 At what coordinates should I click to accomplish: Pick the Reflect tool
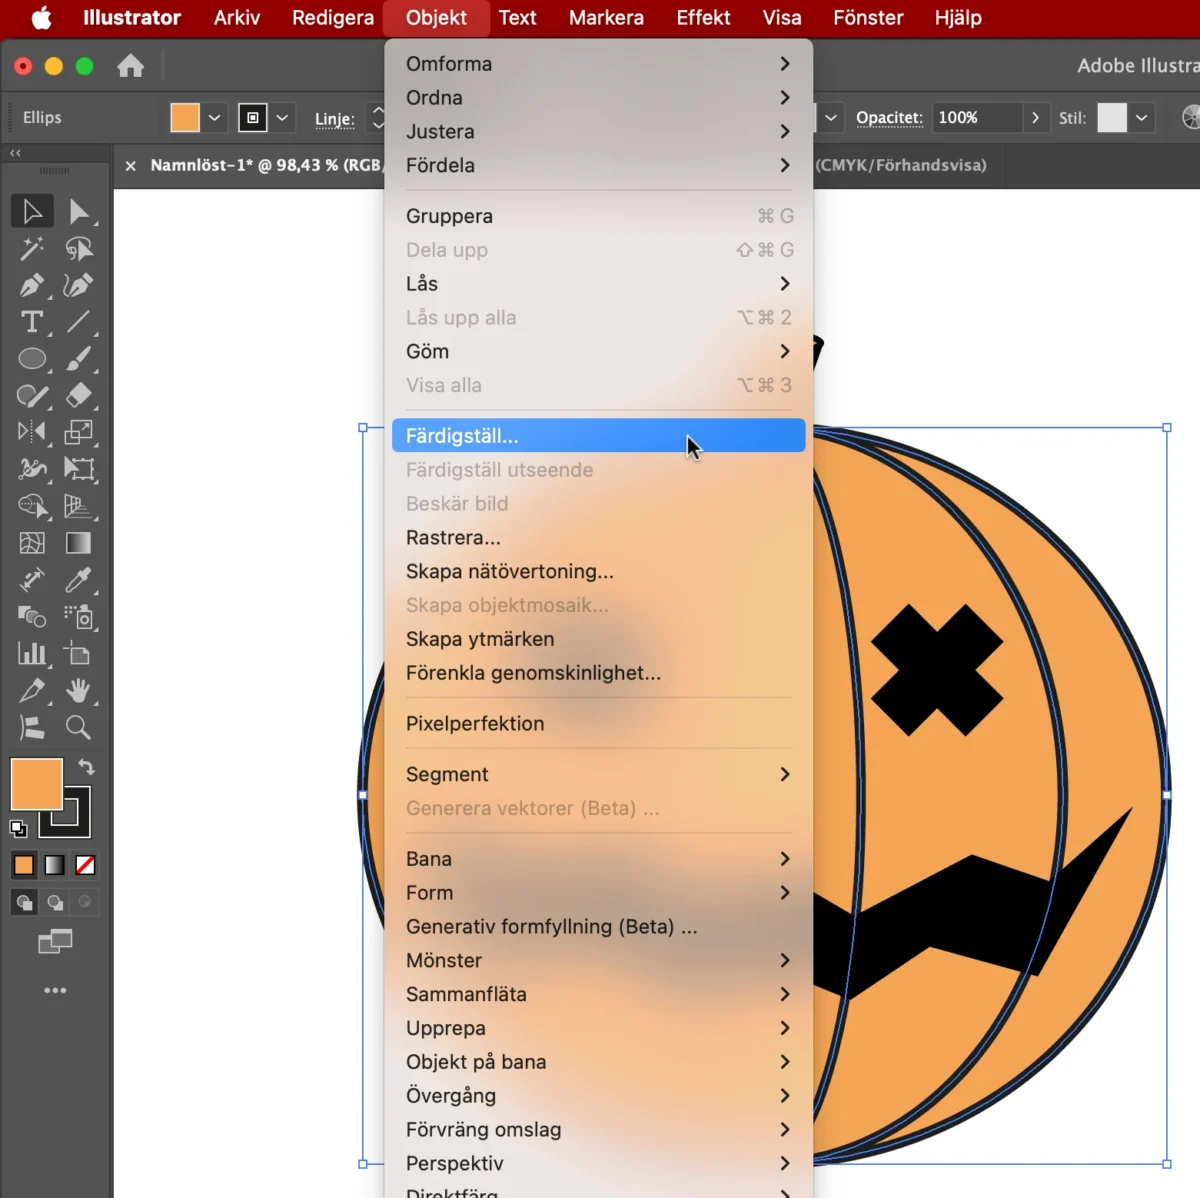(32, 432)
